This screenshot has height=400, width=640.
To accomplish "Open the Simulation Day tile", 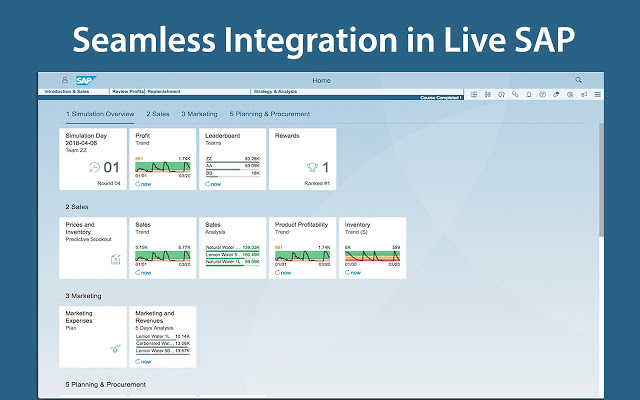I will point(93,159).
